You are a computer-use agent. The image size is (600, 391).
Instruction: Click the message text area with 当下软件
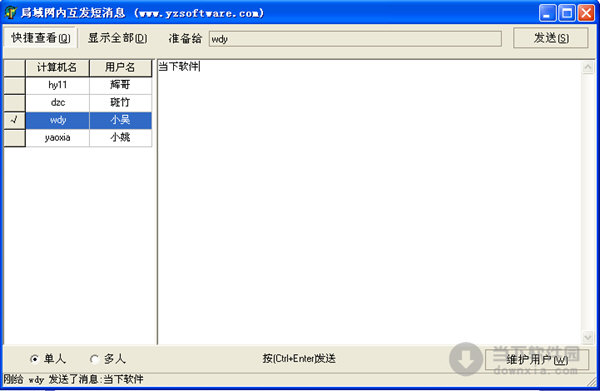(x=370, y=202)
